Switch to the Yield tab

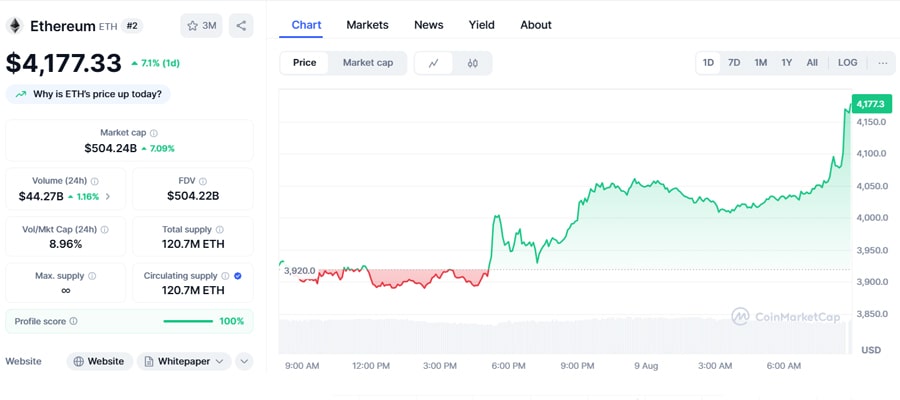coord(482,25)
